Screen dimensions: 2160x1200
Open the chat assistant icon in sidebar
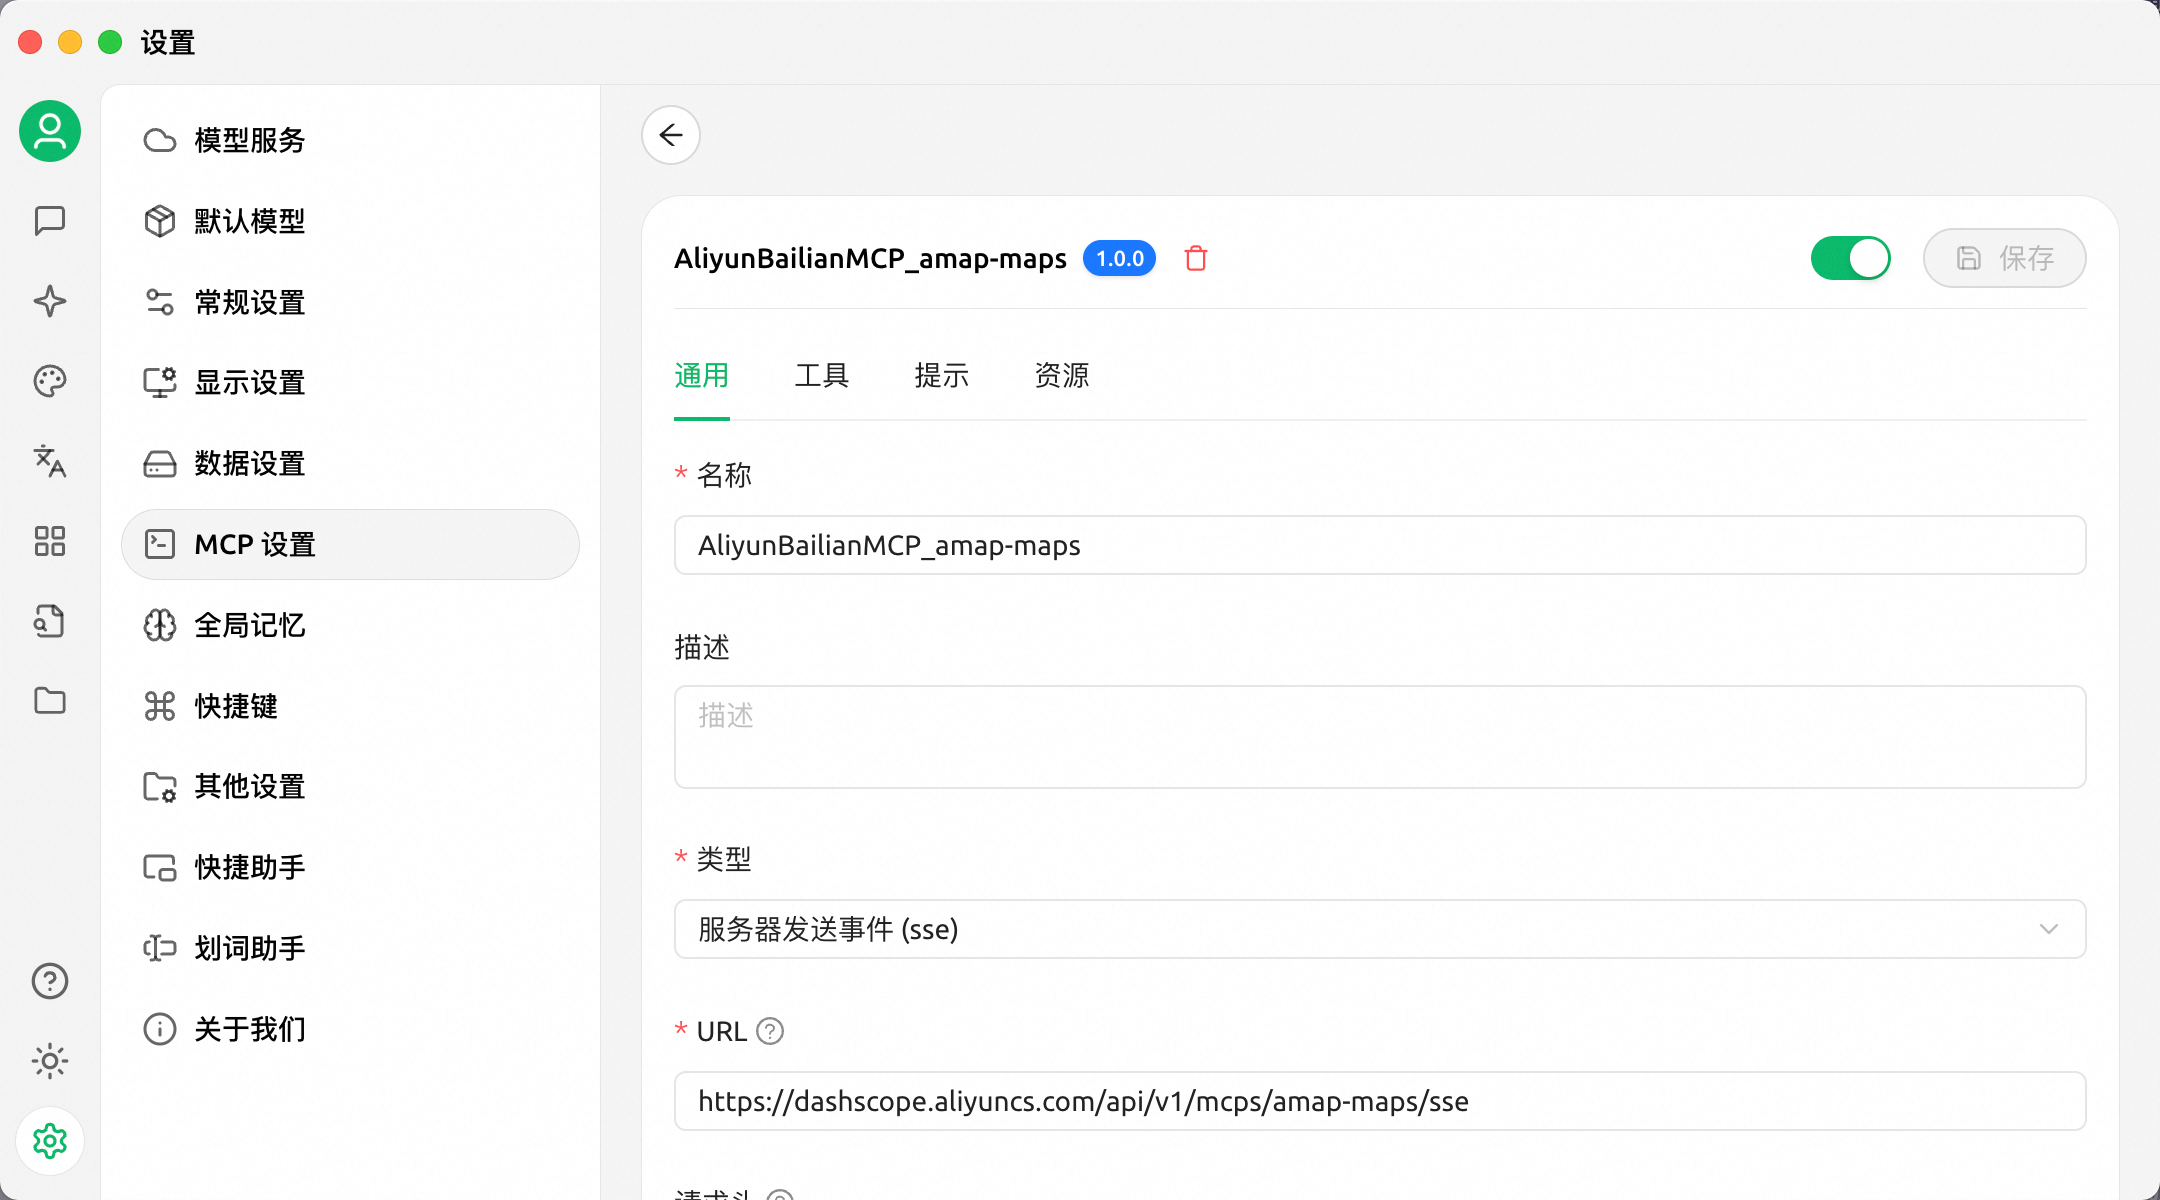[50, 221]
